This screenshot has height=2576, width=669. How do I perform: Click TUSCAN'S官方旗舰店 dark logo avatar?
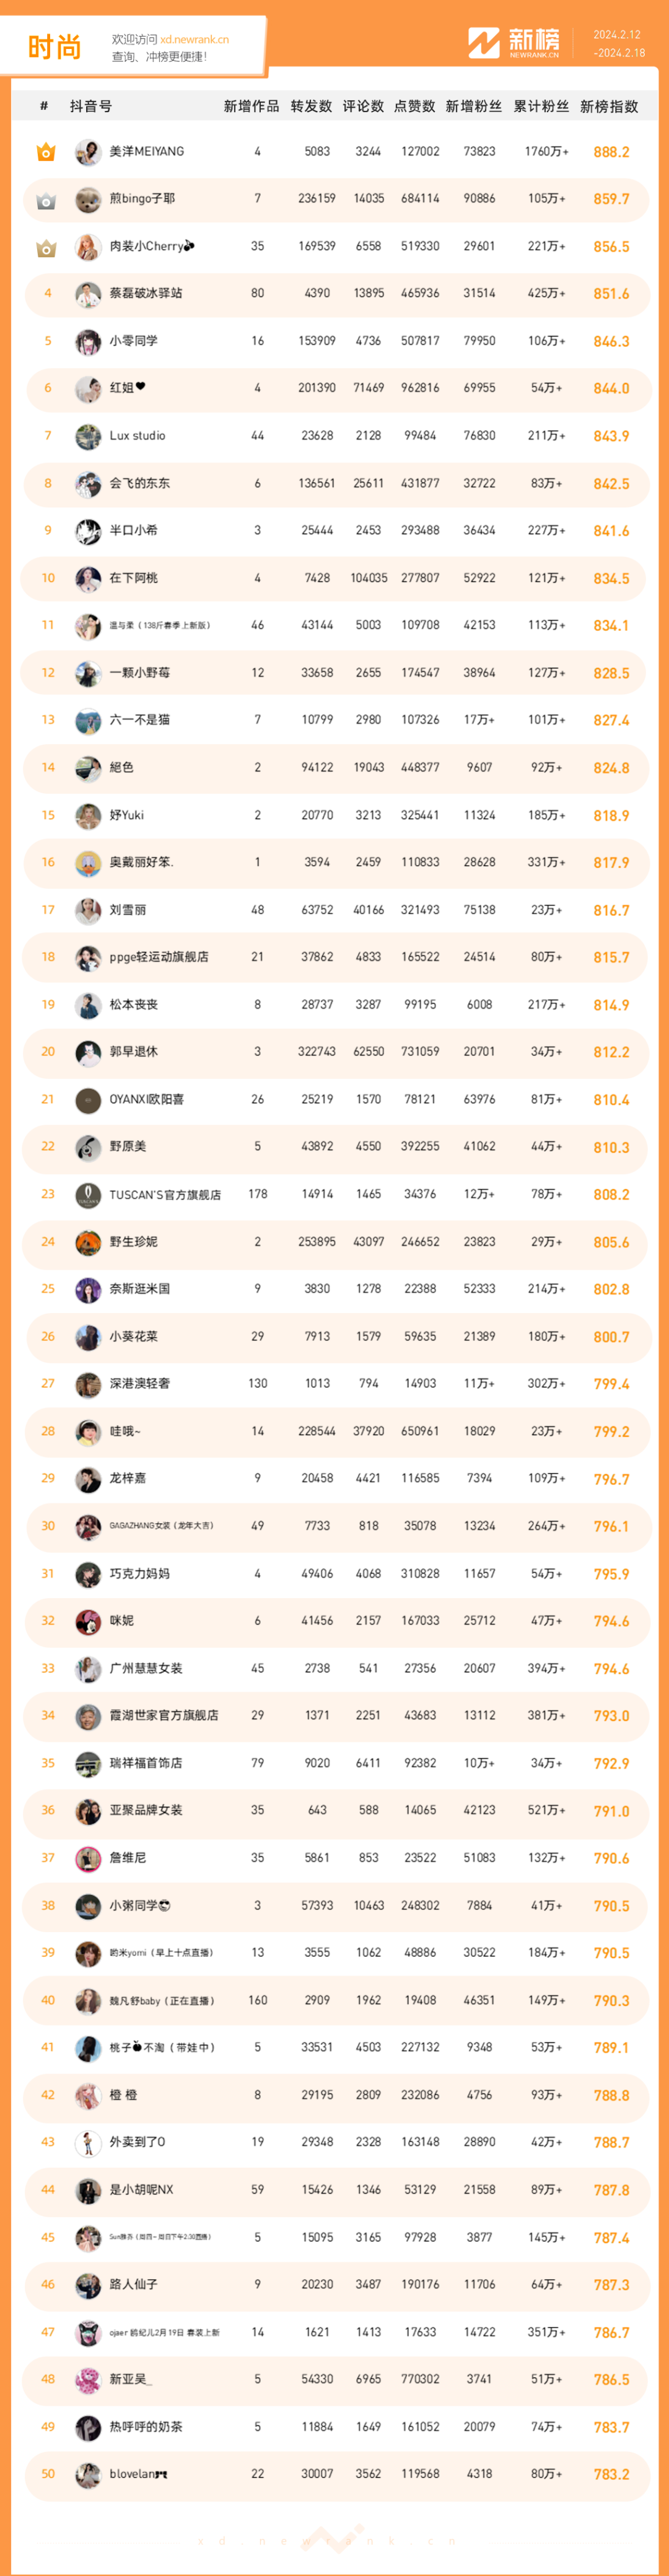click(88, 1194)
